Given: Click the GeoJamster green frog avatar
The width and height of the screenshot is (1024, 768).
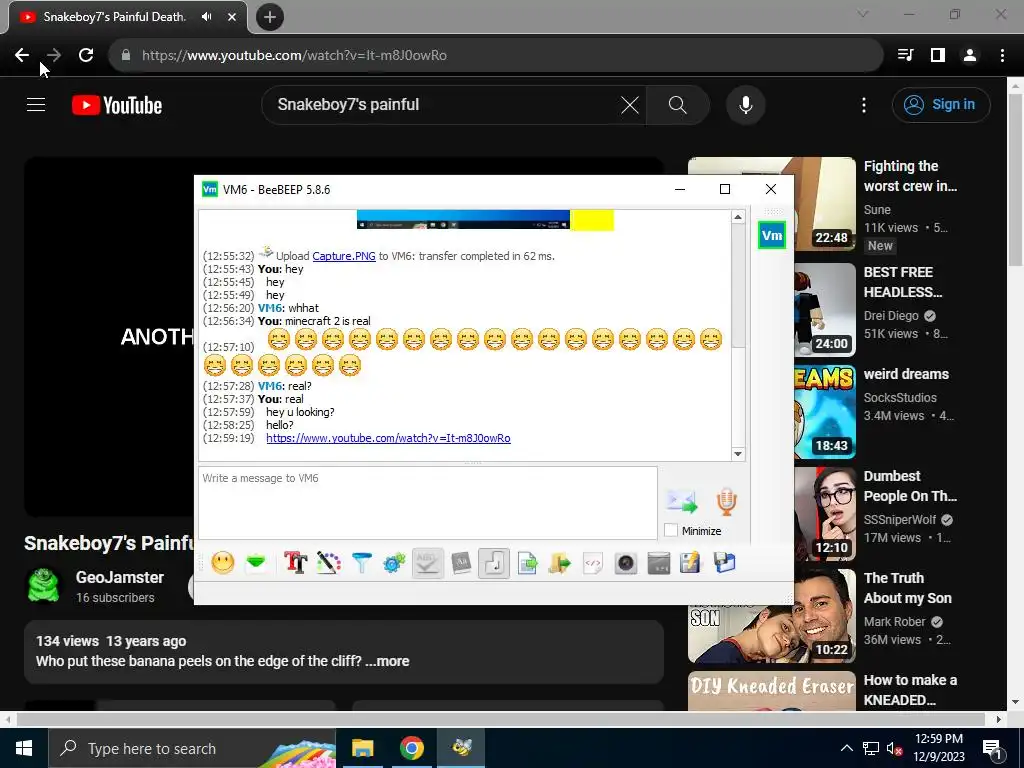Looking at the screenshot, I should (x=44, y=585).
